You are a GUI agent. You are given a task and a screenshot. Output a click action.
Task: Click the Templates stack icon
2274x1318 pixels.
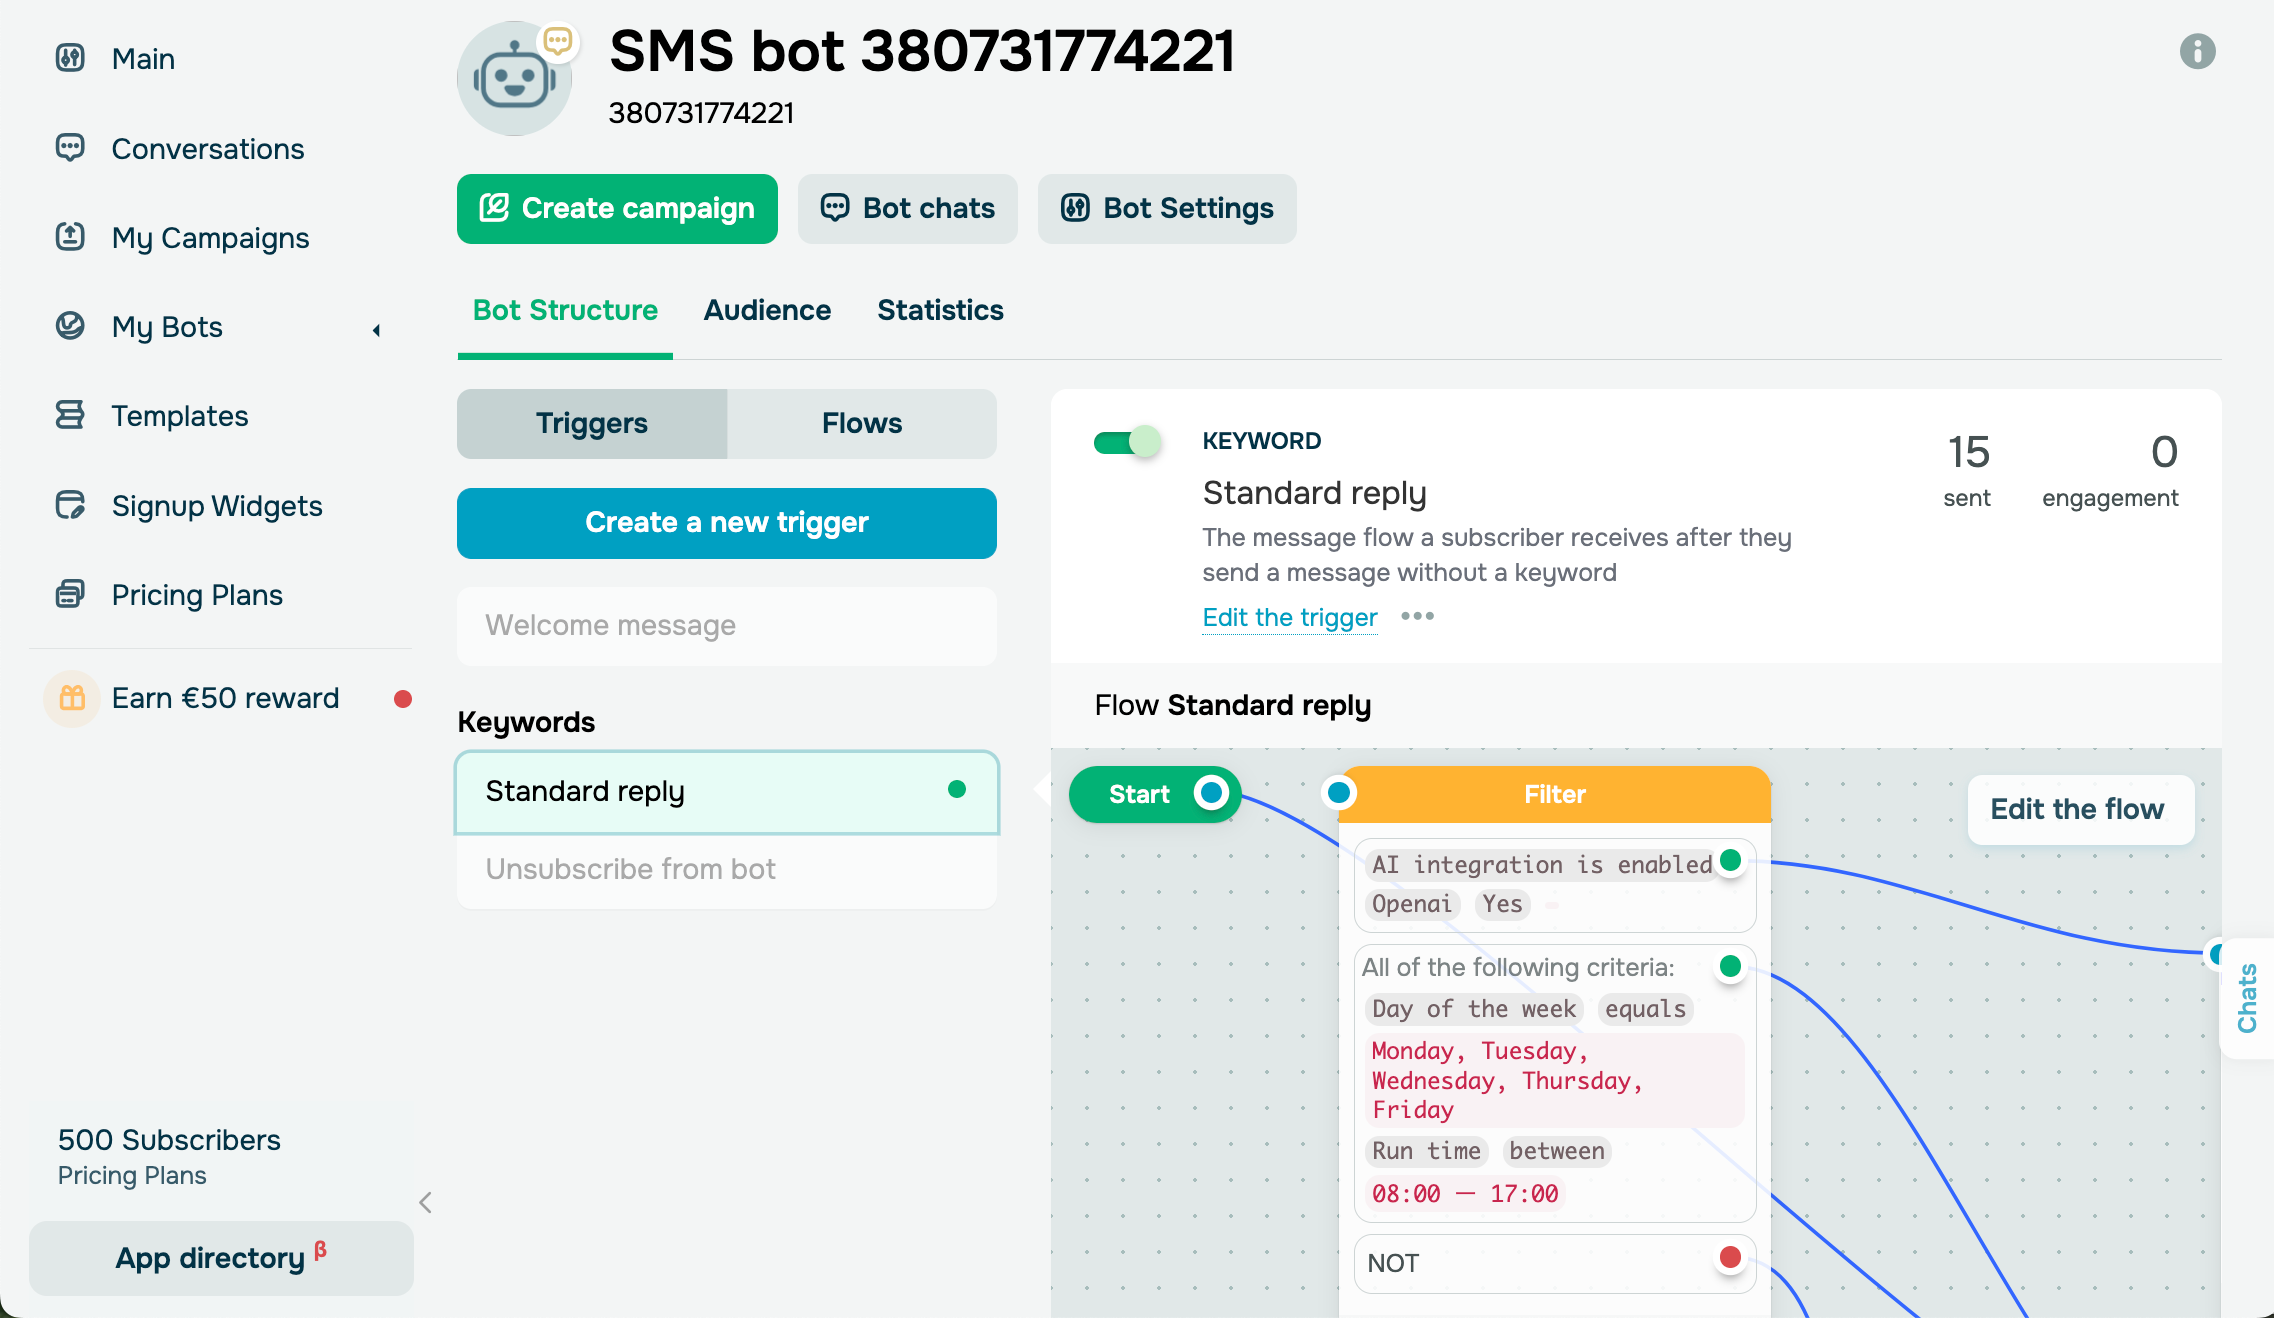[70, 415]
